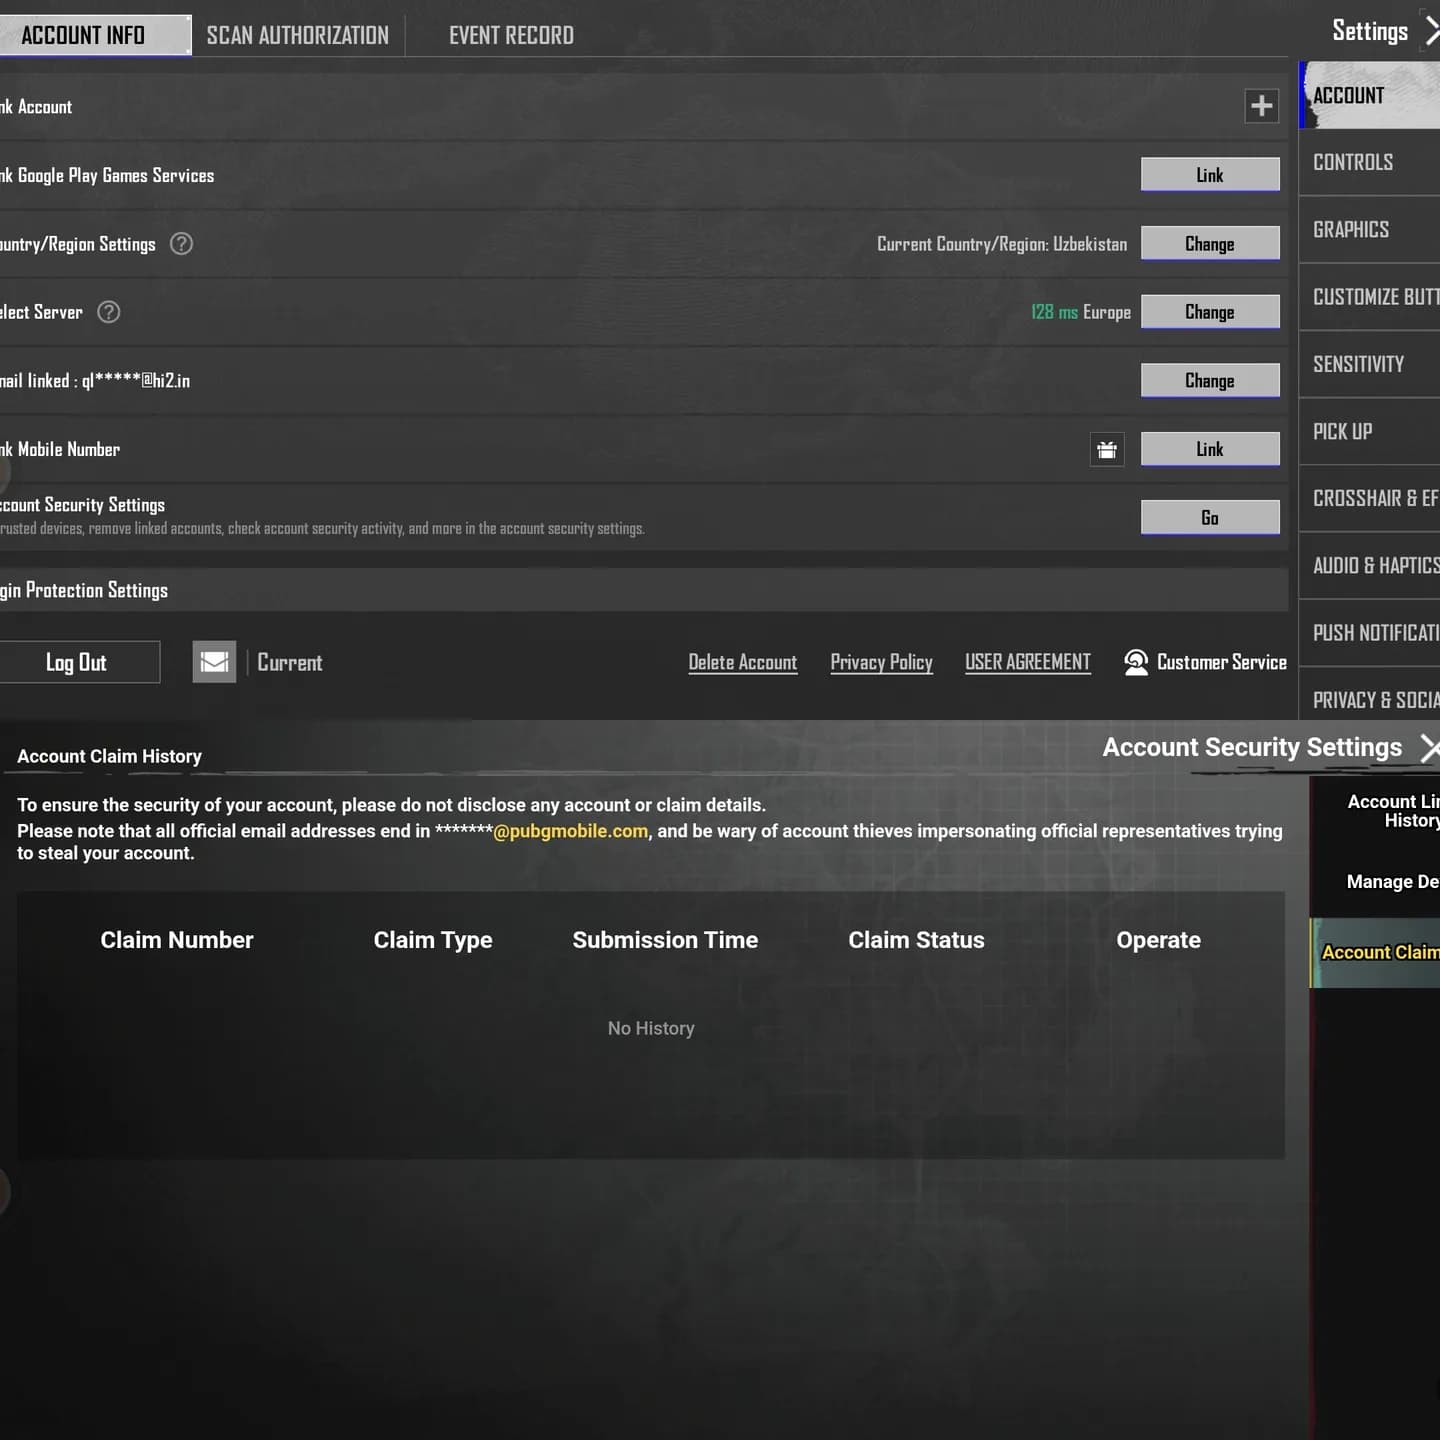Click the @pubgmobile.com email text
1440x1440 pixels.
pyautogui.click(x=571, y=831)
